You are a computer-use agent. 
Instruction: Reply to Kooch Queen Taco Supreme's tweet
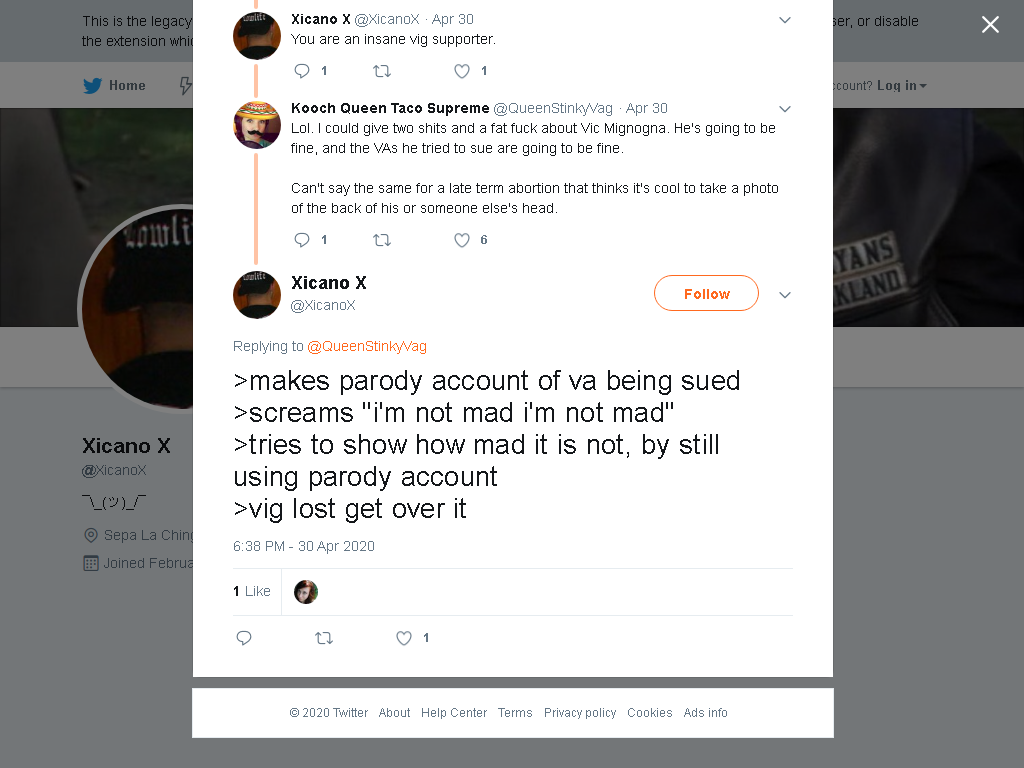click(x=302, y=240)
